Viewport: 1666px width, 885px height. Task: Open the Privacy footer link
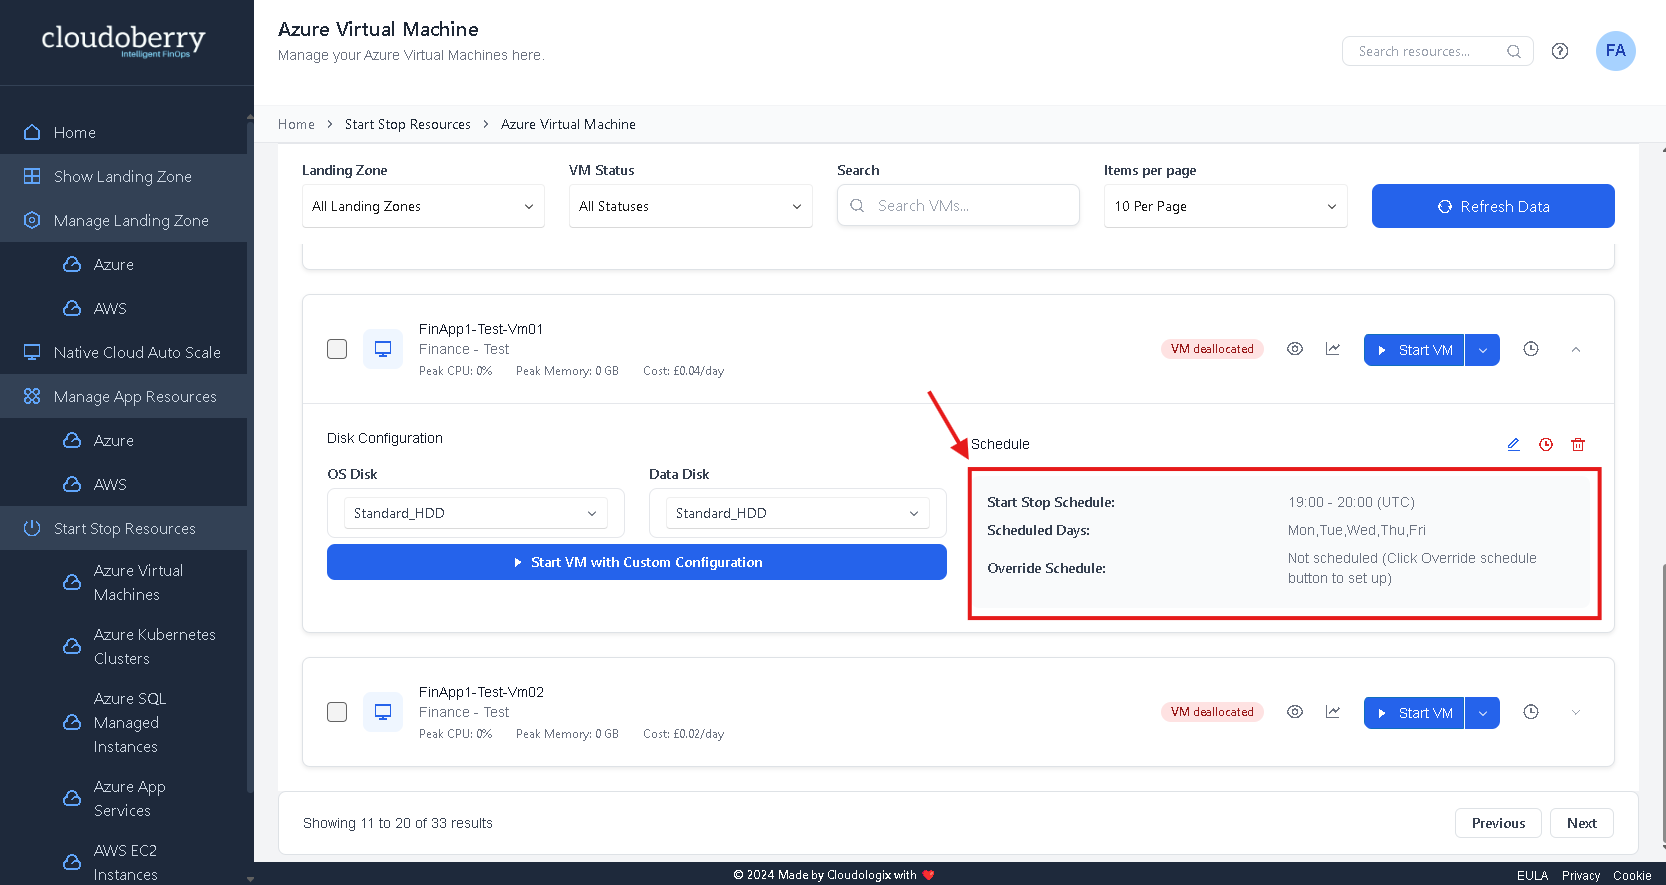[1581, 875]
